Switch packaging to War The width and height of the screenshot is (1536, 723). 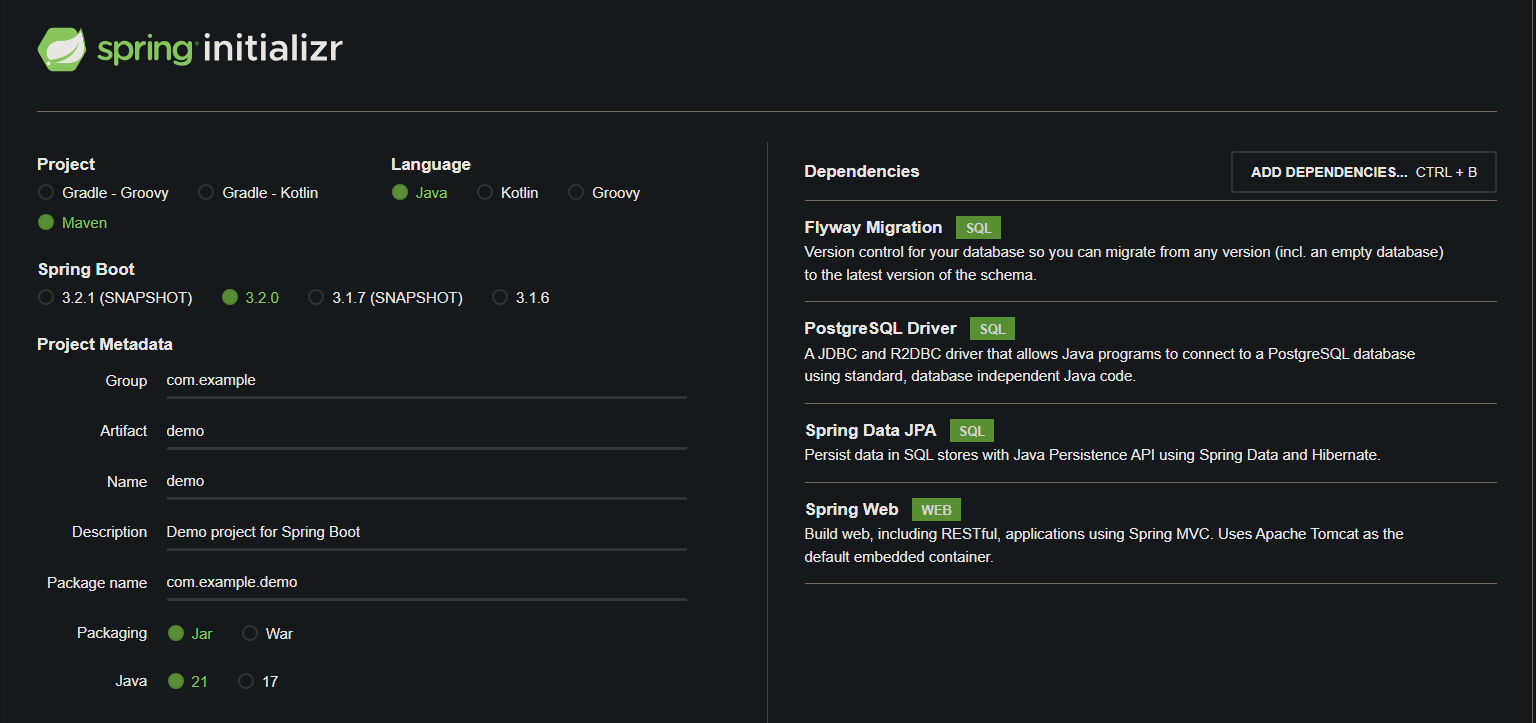click(250, 634)
